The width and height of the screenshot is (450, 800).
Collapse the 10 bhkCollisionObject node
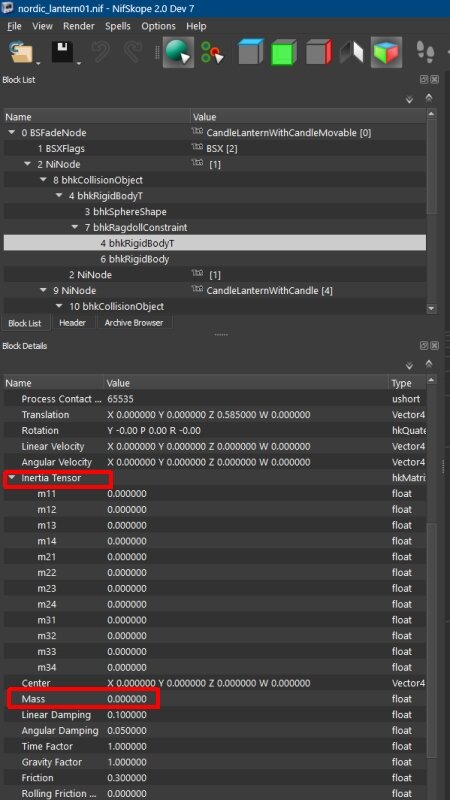pyautogui.click(x=60, y=306)
